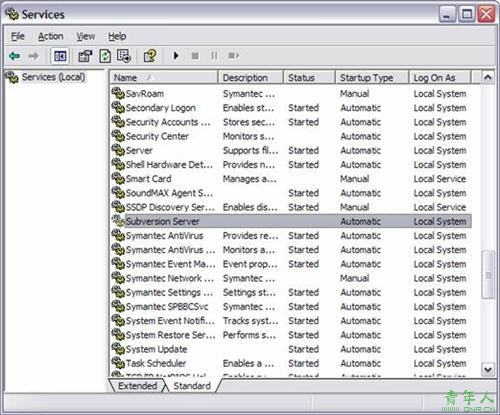Sort list by Name column header
The width and height of the screenshot is (500, 415).
164,78
